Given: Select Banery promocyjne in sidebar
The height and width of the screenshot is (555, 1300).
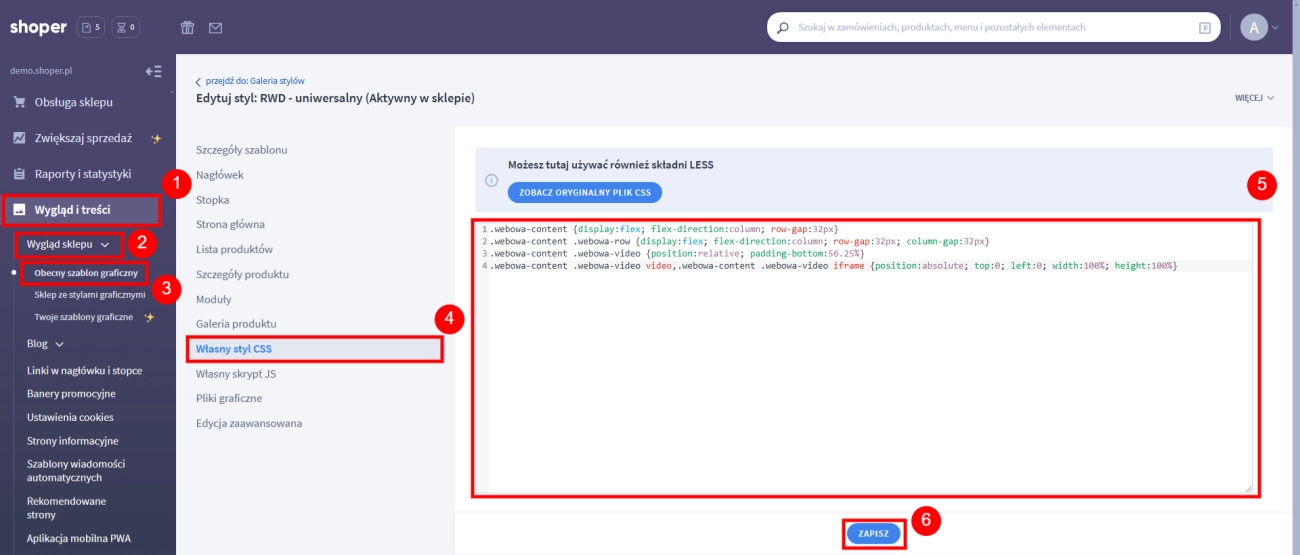Looking at the screenshot, I should pos(71,394).
